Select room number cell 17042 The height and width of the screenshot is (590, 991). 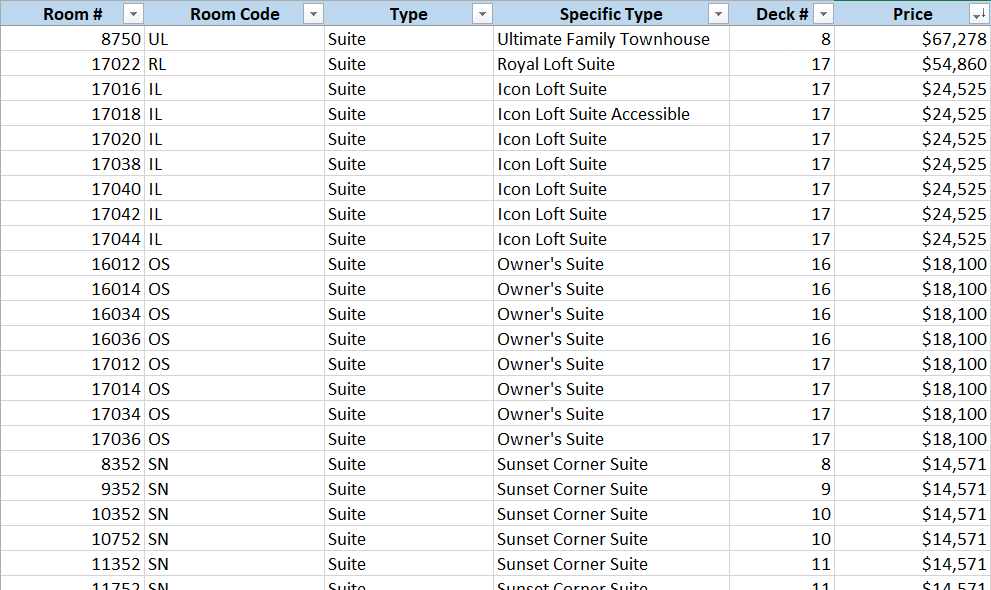(73, 214)
